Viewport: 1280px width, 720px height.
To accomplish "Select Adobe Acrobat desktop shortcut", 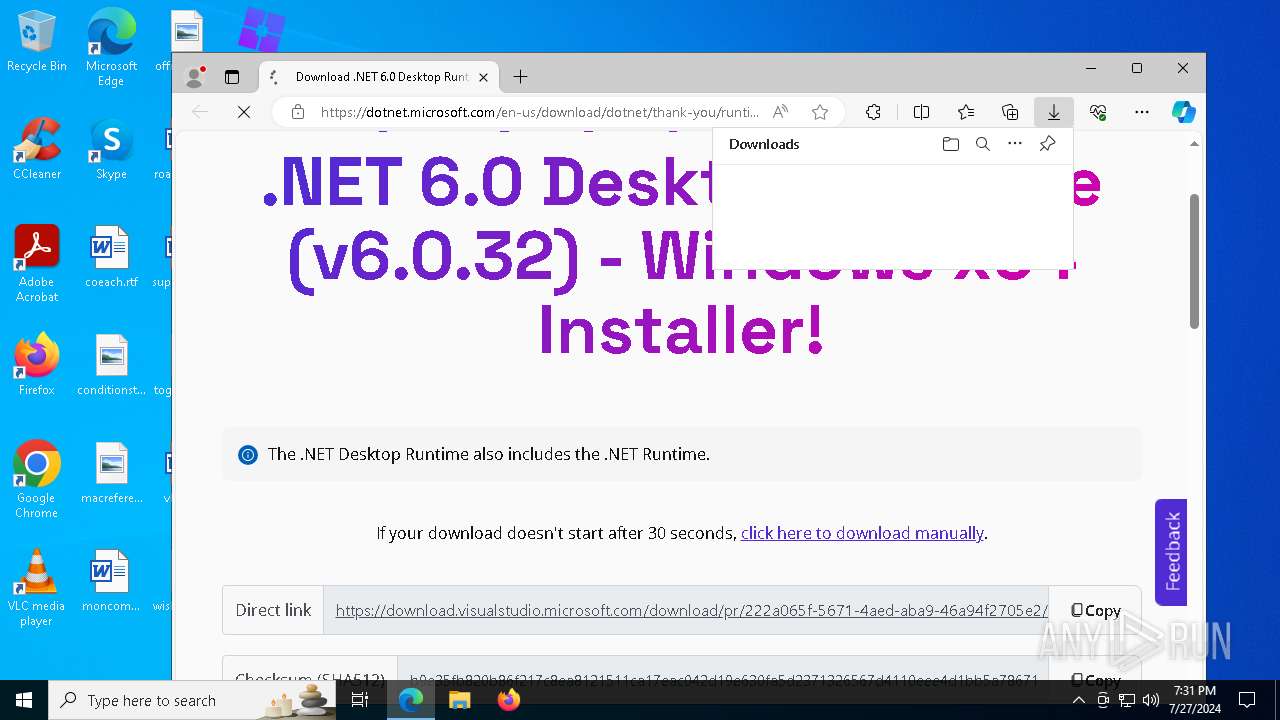I will (37, 264).
